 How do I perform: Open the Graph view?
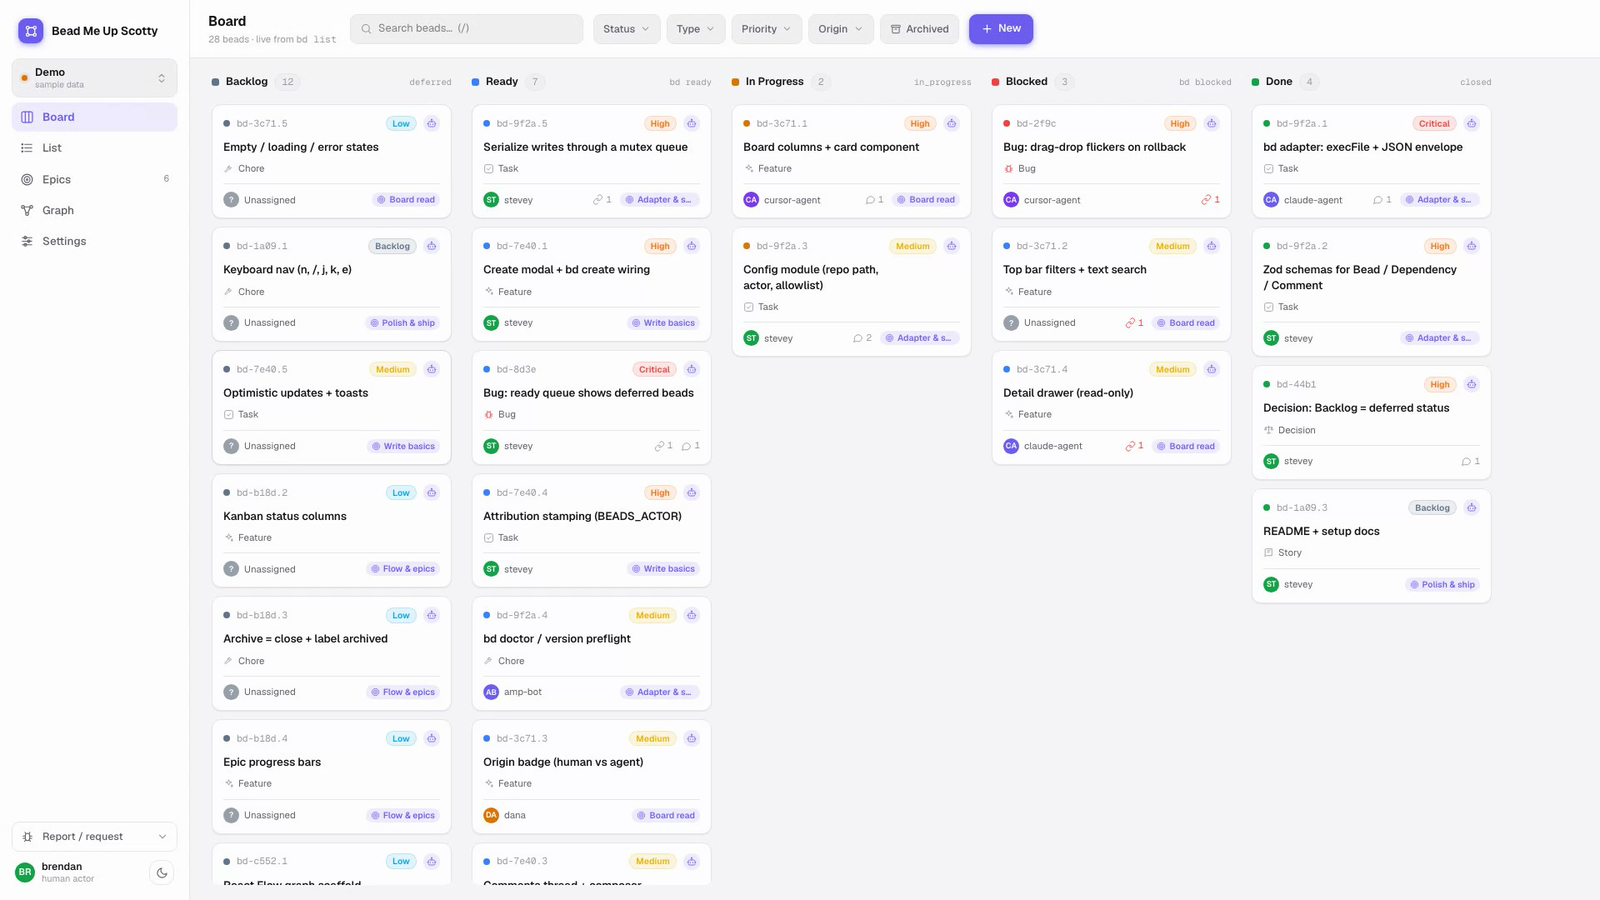94,210
